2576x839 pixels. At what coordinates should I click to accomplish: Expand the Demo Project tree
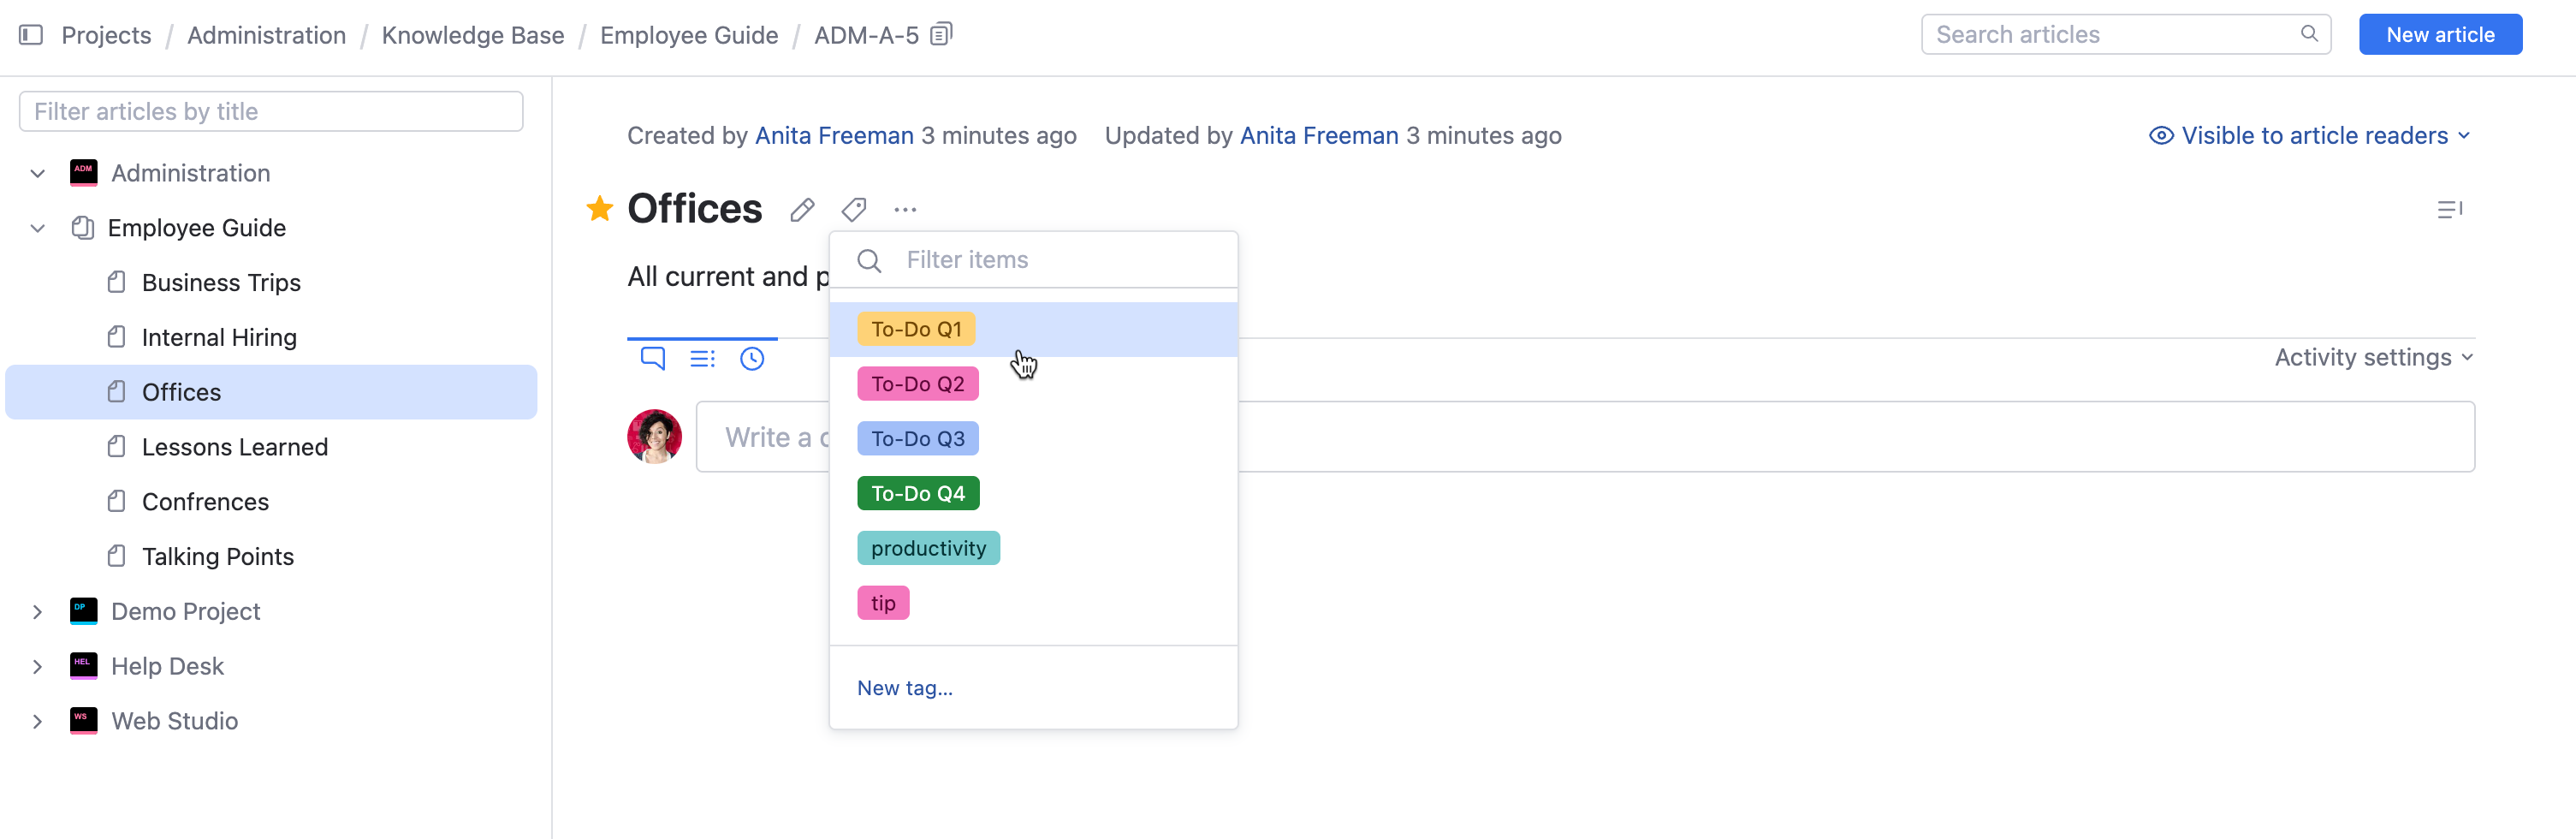(x=37, y=611)
